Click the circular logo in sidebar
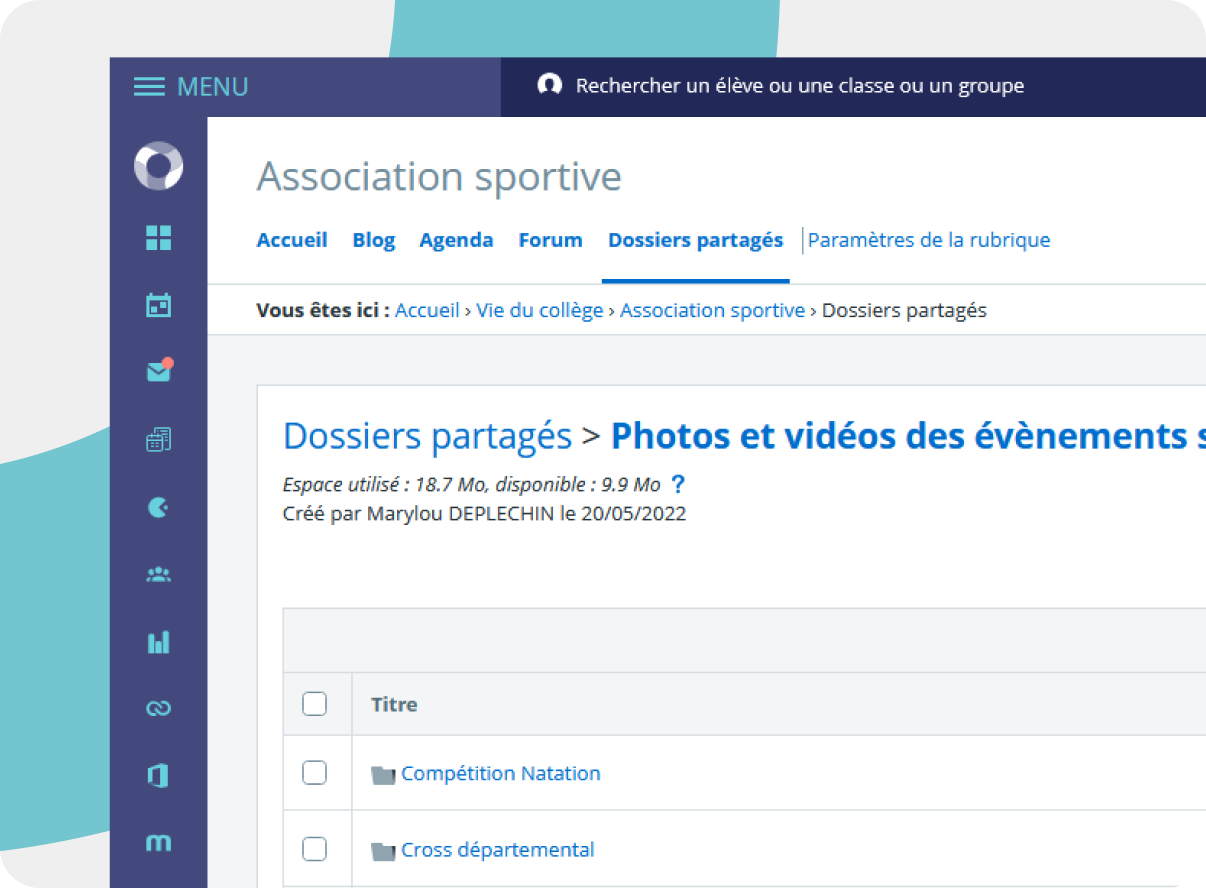The image size is (1206, 888). tap(158, 166)
